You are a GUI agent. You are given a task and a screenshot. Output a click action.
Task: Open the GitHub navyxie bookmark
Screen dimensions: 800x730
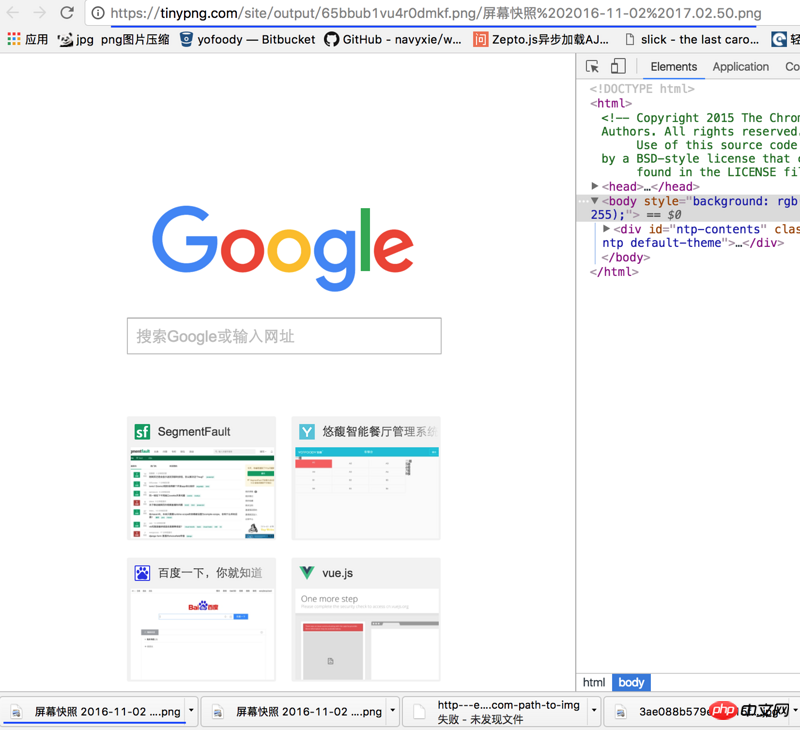(x=393, y=39)
